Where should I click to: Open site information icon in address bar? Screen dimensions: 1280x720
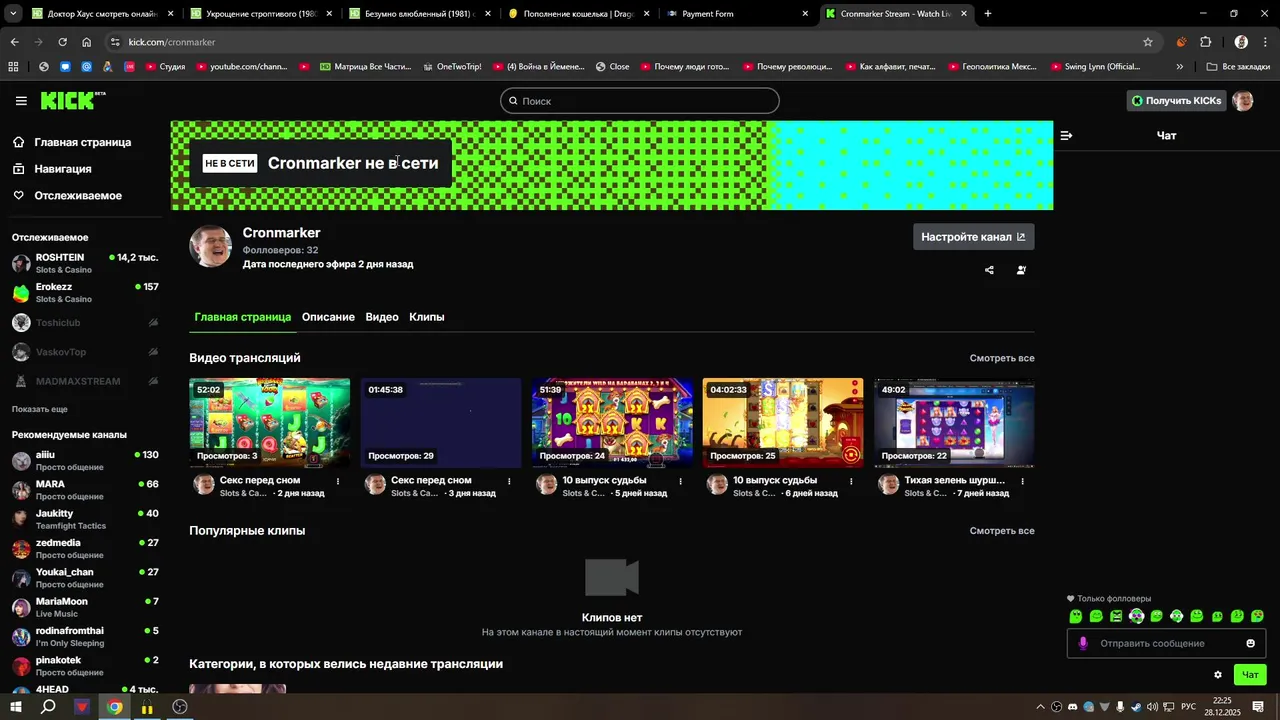click(x=116, y=42)
